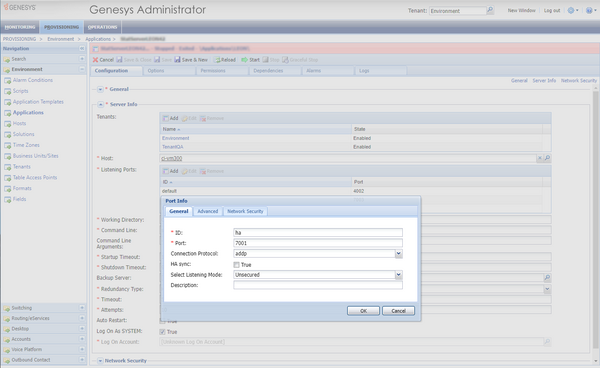Click Cancel in Port Info dialog
600x368 pixels.
pos(398,311)
